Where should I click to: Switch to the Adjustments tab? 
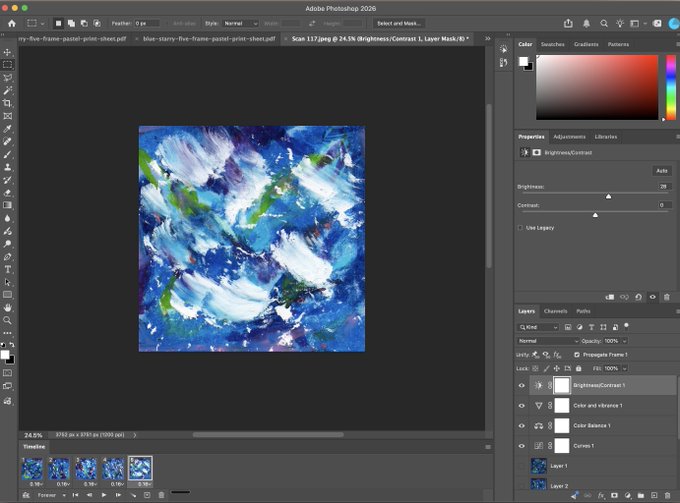point(569,137)
